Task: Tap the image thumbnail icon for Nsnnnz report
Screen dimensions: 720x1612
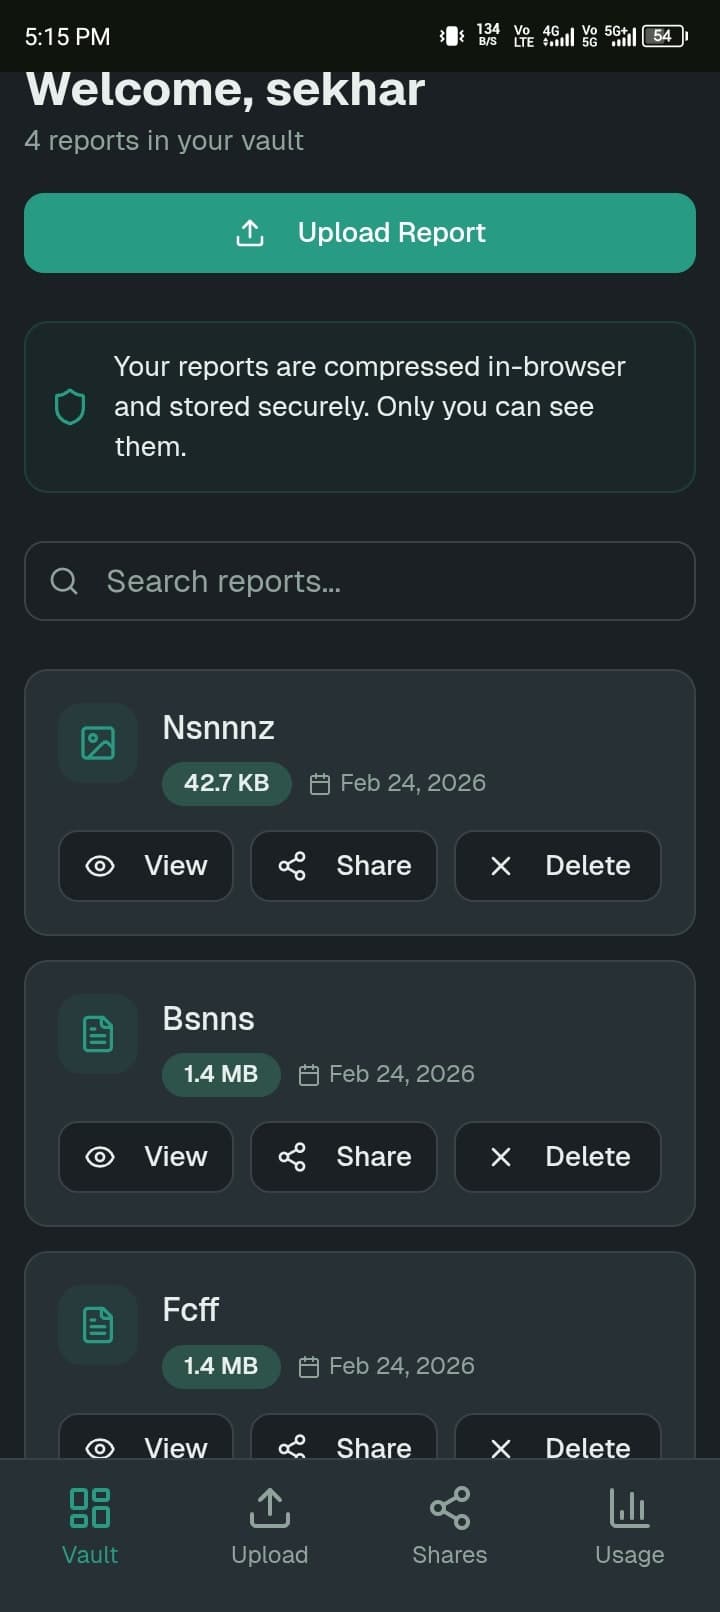Action: 97,742
